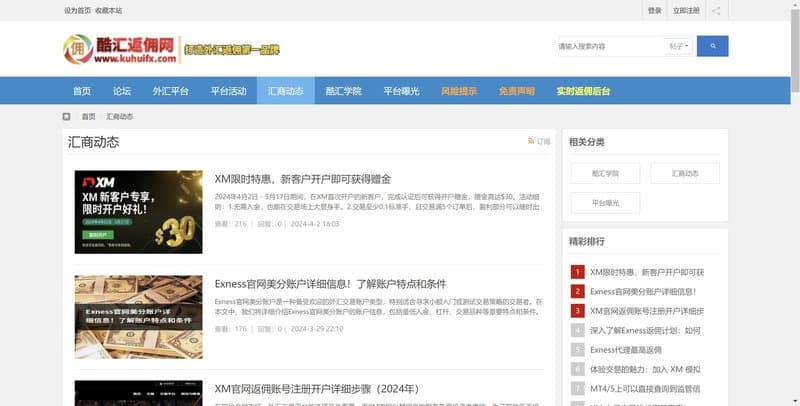This screenshot has height=406, width=800.
Task: Open the XM $30 promotion thumbnail
Action: (x=138, y=212)
